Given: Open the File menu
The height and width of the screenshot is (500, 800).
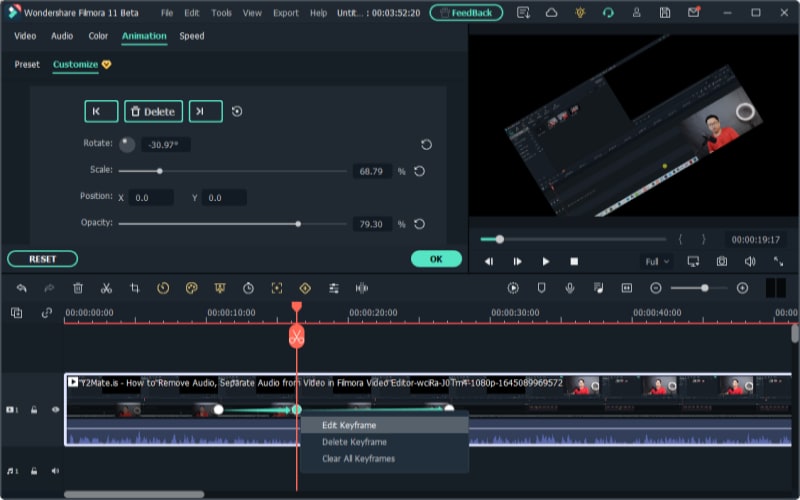Looking at the screenshot, I should coord(167,13).
